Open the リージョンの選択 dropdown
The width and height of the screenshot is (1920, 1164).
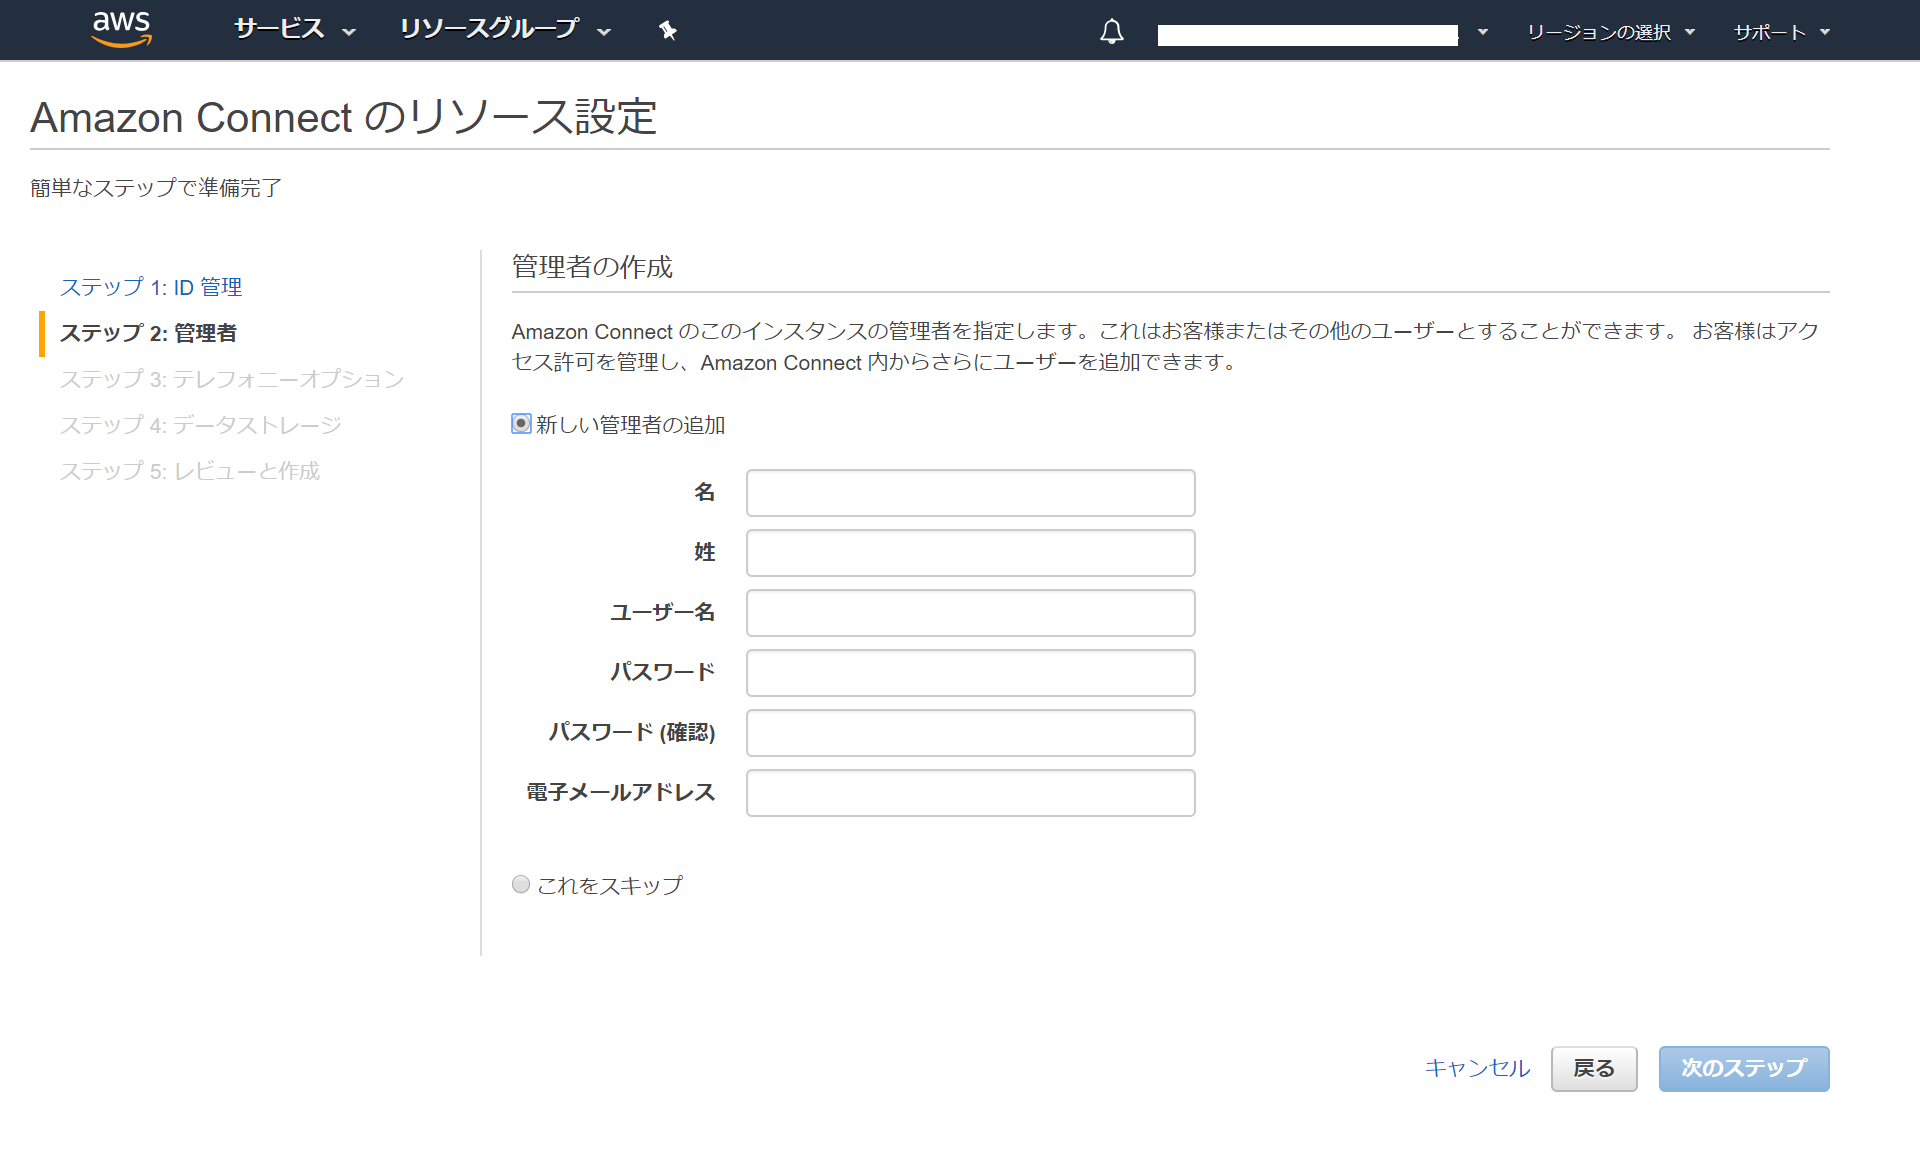click(1610, 32)
